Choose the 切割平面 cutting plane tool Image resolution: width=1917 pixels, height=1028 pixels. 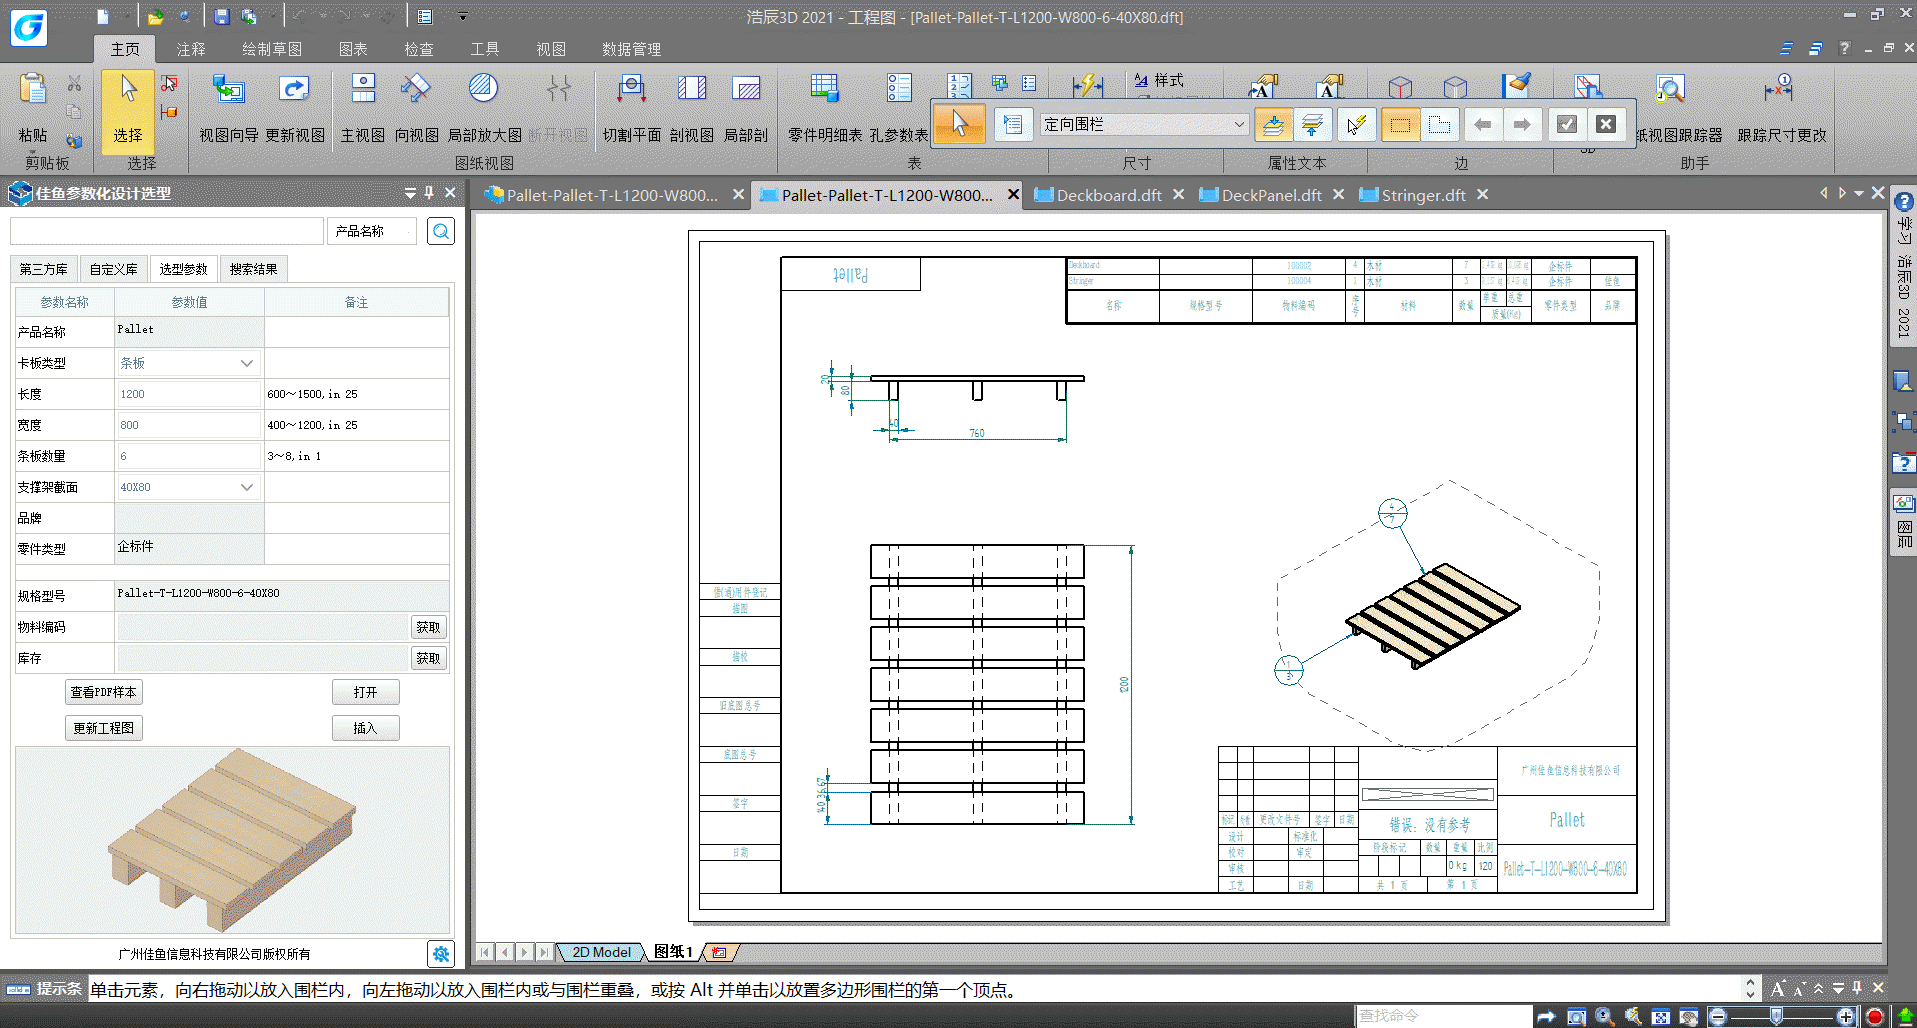pos(631,108)
